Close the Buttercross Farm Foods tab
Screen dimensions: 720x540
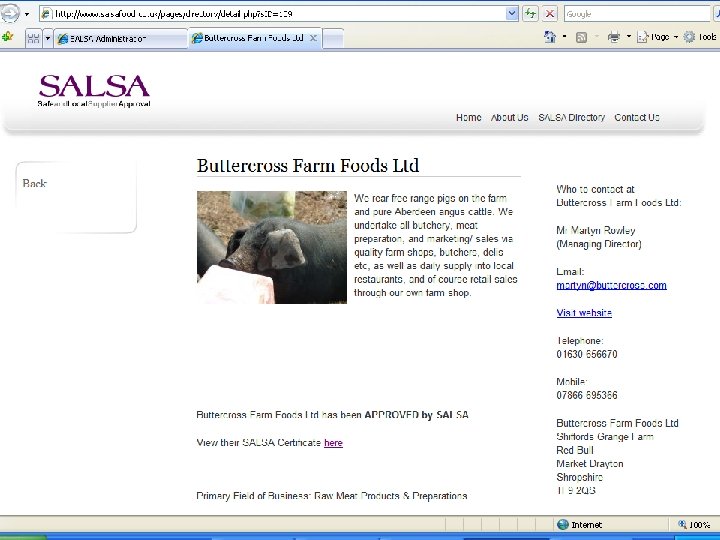(313, 38)
